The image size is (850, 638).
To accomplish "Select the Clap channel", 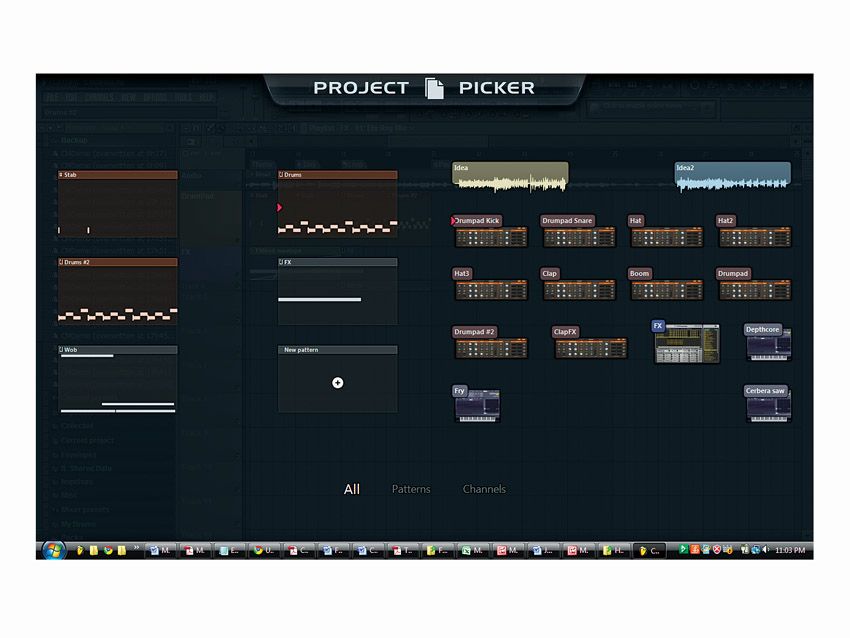I will click(578, 284).
